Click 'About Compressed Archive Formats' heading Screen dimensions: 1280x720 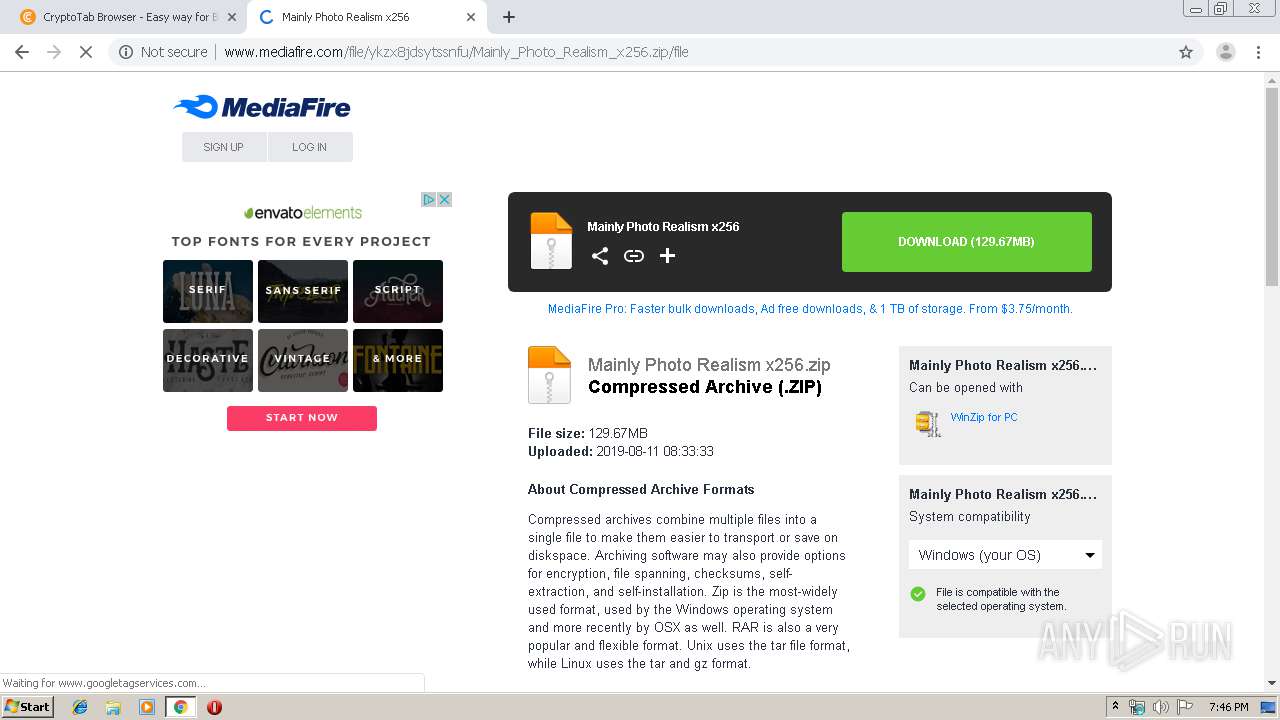coord(641,489)
